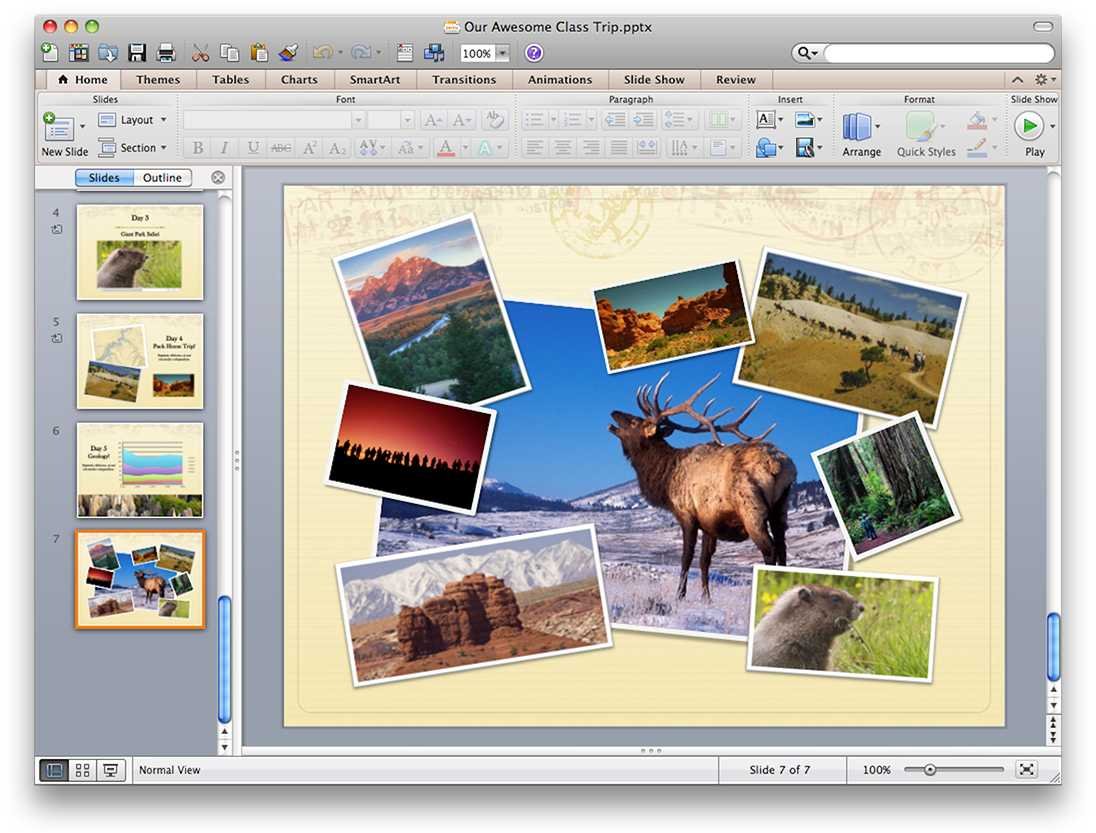1096x833 pixels.
Task: Switch to slide sorter view
Action: (82, 770)
